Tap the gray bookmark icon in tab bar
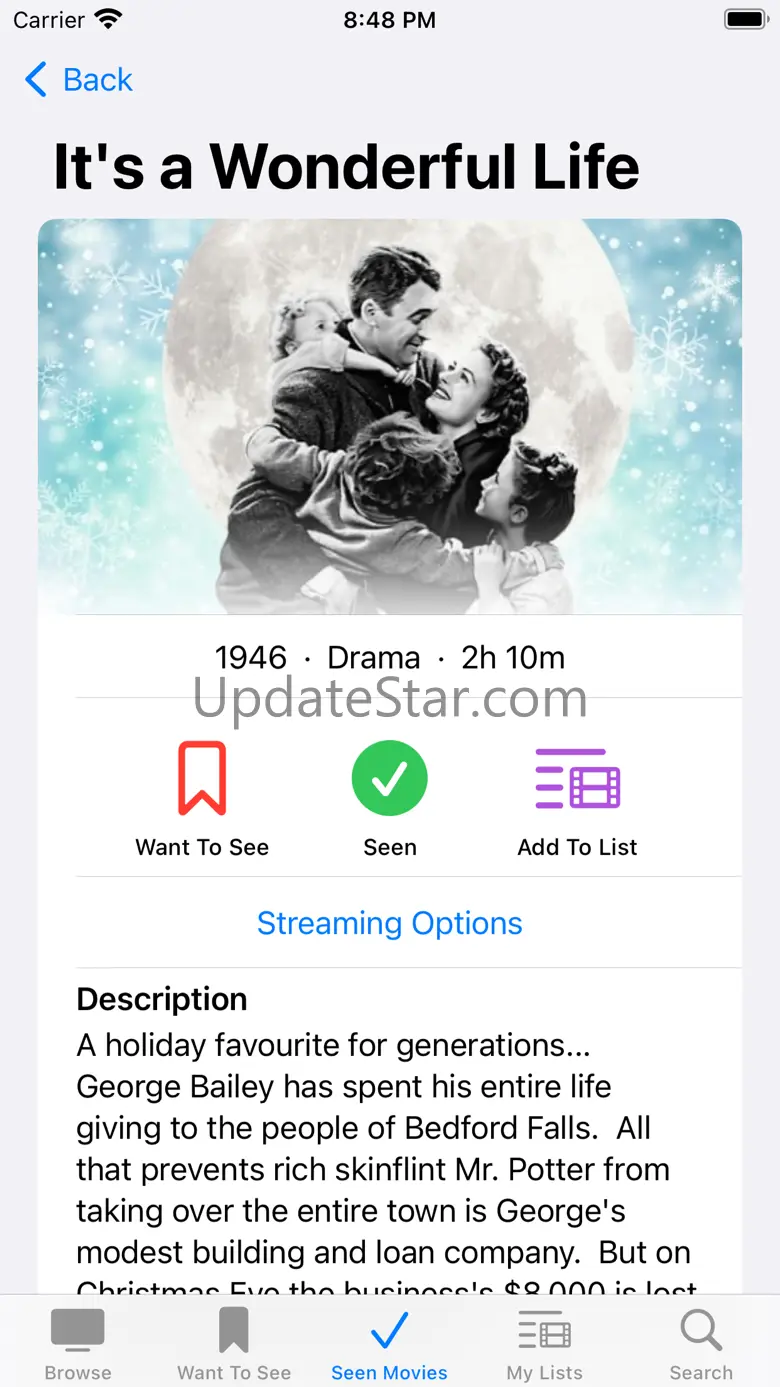The width and height of the screenshot is (780, 1387). click(x=234, y=1331)
